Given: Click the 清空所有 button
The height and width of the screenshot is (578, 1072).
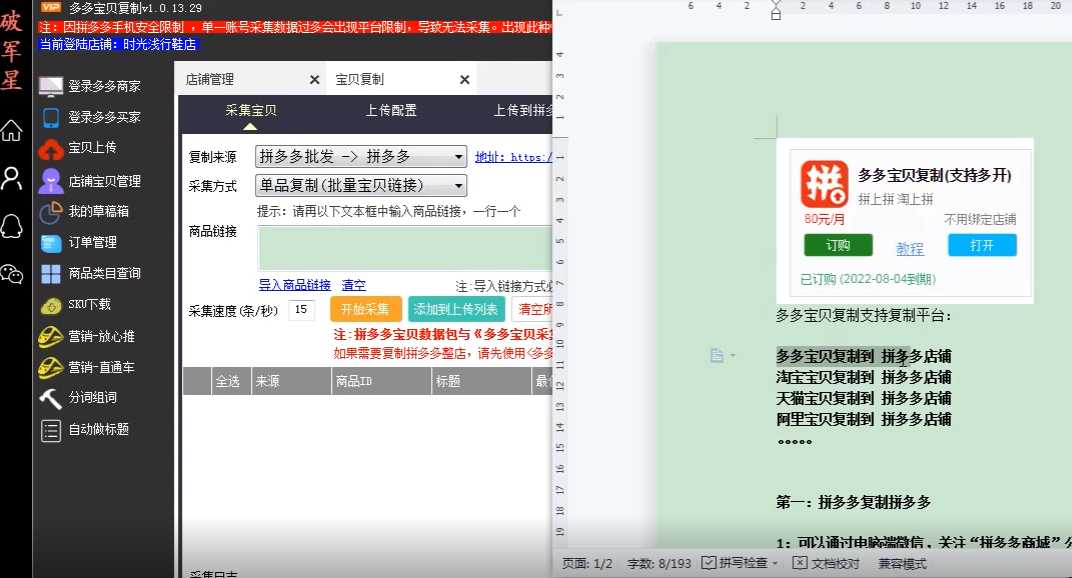Looking at the screenshot, I should 533,309.
